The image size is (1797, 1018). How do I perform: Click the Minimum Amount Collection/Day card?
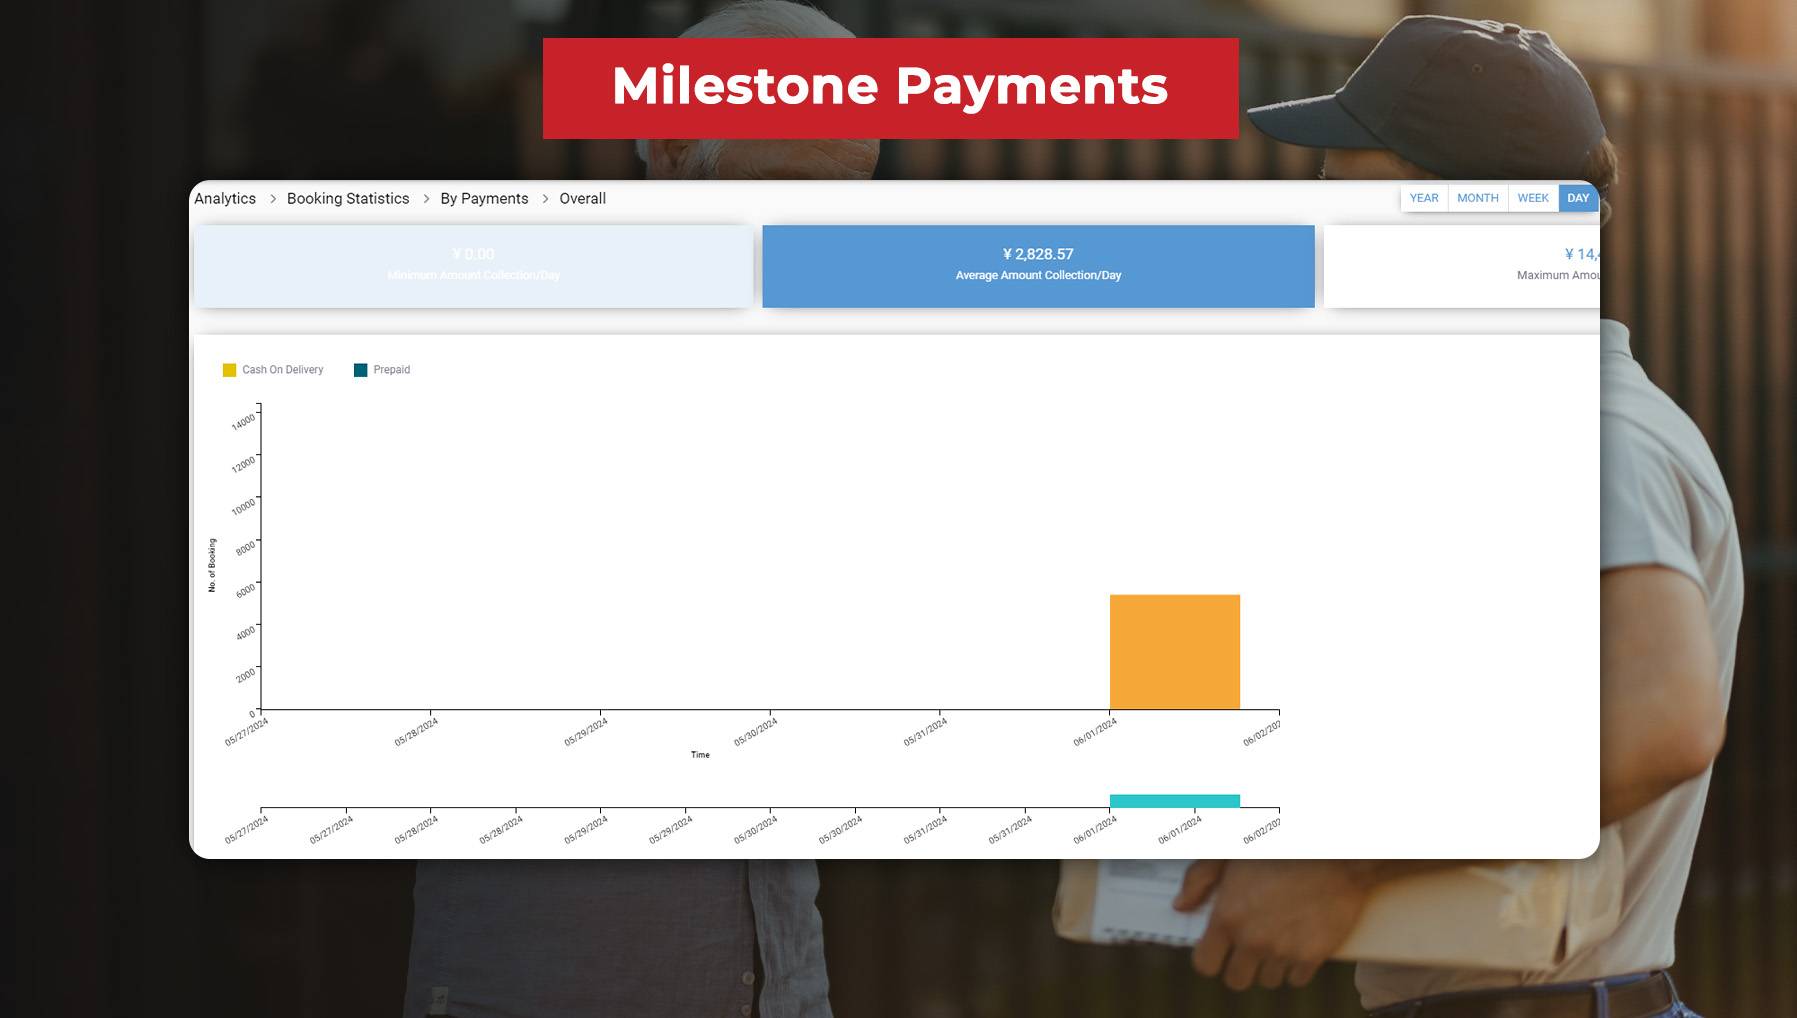click(x=473, y=266)
